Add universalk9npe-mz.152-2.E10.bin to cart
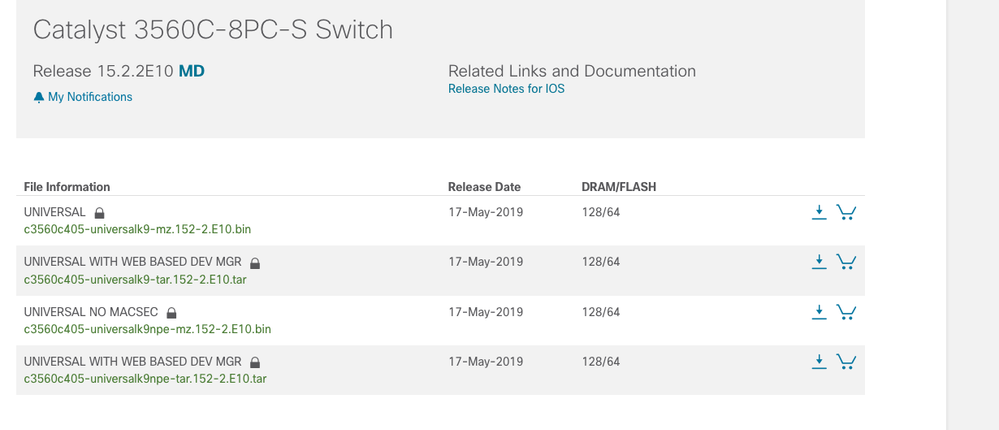 coord(846,312)
